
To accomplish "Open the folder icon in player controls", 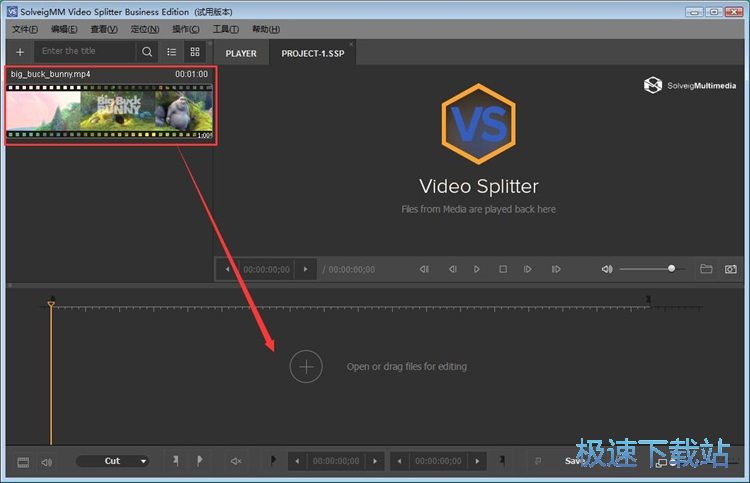I will coord(706,269).
